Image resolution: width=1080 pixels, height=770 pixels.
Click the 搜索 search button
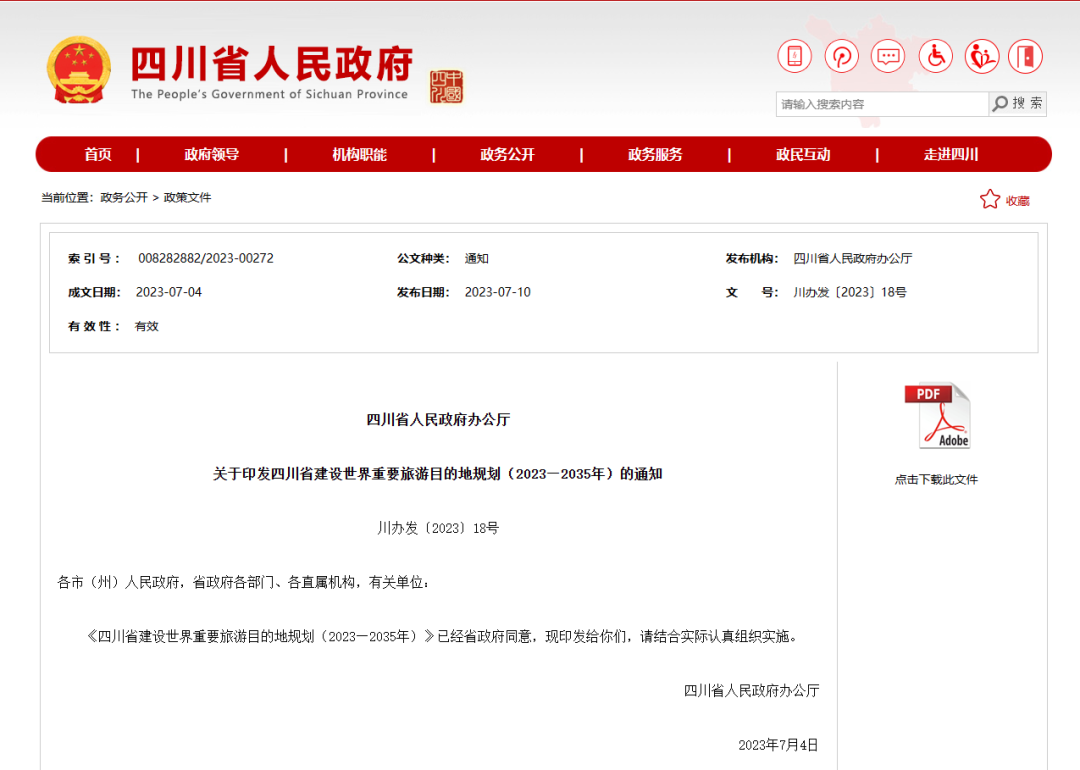(x=1018, y=104)
